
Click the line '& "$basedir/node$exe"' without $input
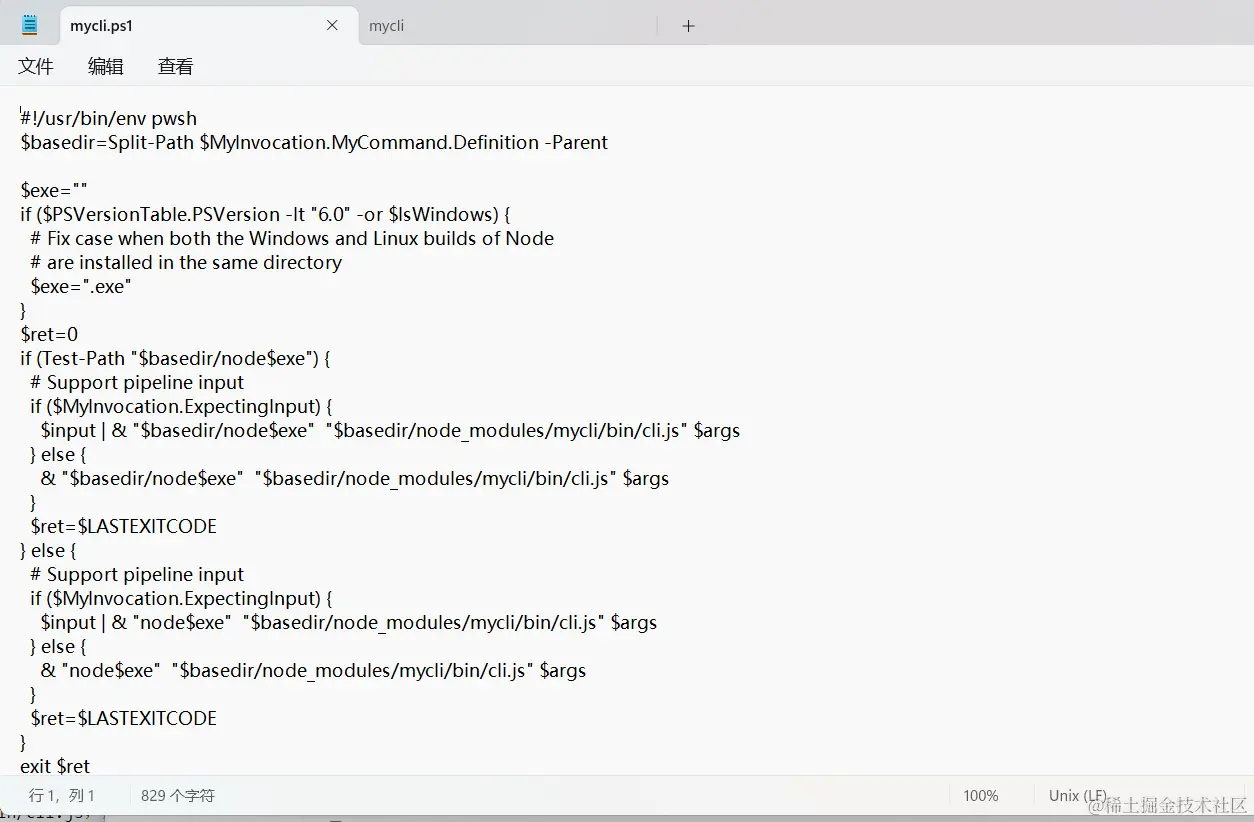(355, 478)
